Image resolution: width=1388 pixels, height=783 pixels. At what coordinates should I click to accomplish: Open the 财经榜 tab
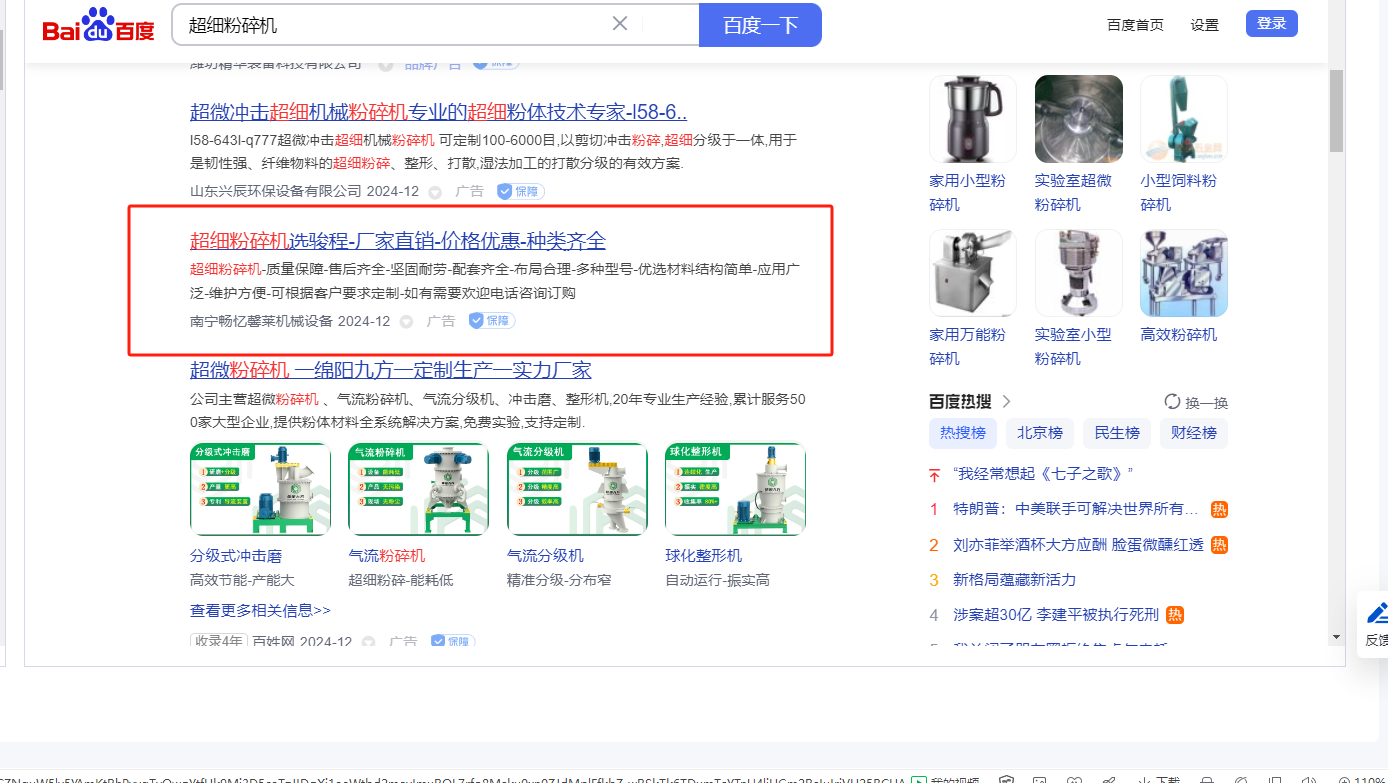tap(1193, 433)
